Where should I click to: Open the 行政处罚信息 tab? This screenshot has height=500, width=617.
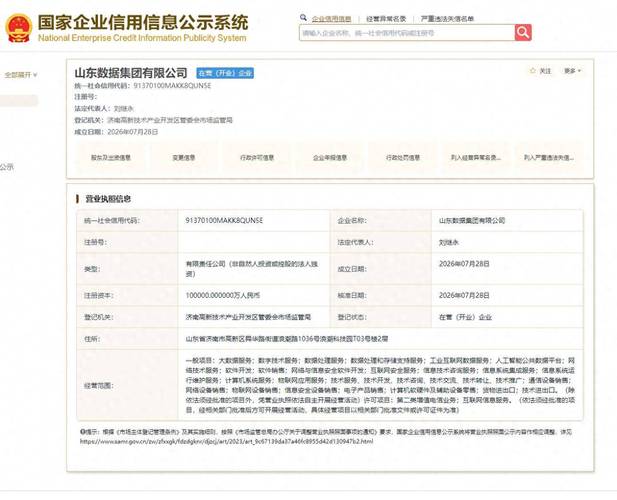[403, 158]
